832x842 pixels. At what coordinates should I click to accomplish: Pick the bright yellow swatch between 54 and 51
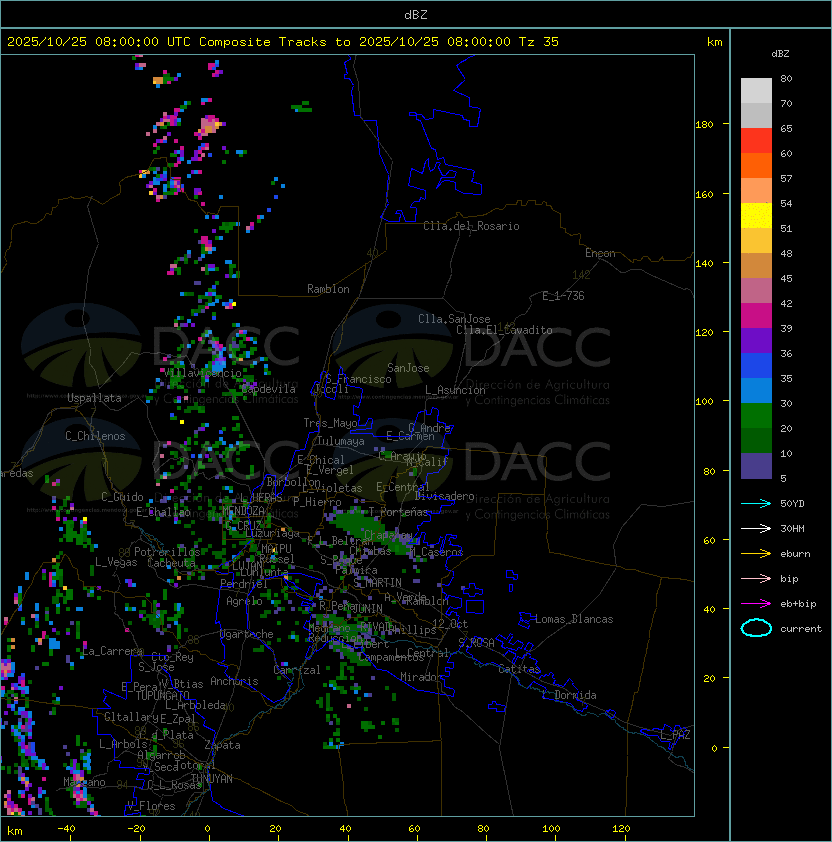click(756, 215)
